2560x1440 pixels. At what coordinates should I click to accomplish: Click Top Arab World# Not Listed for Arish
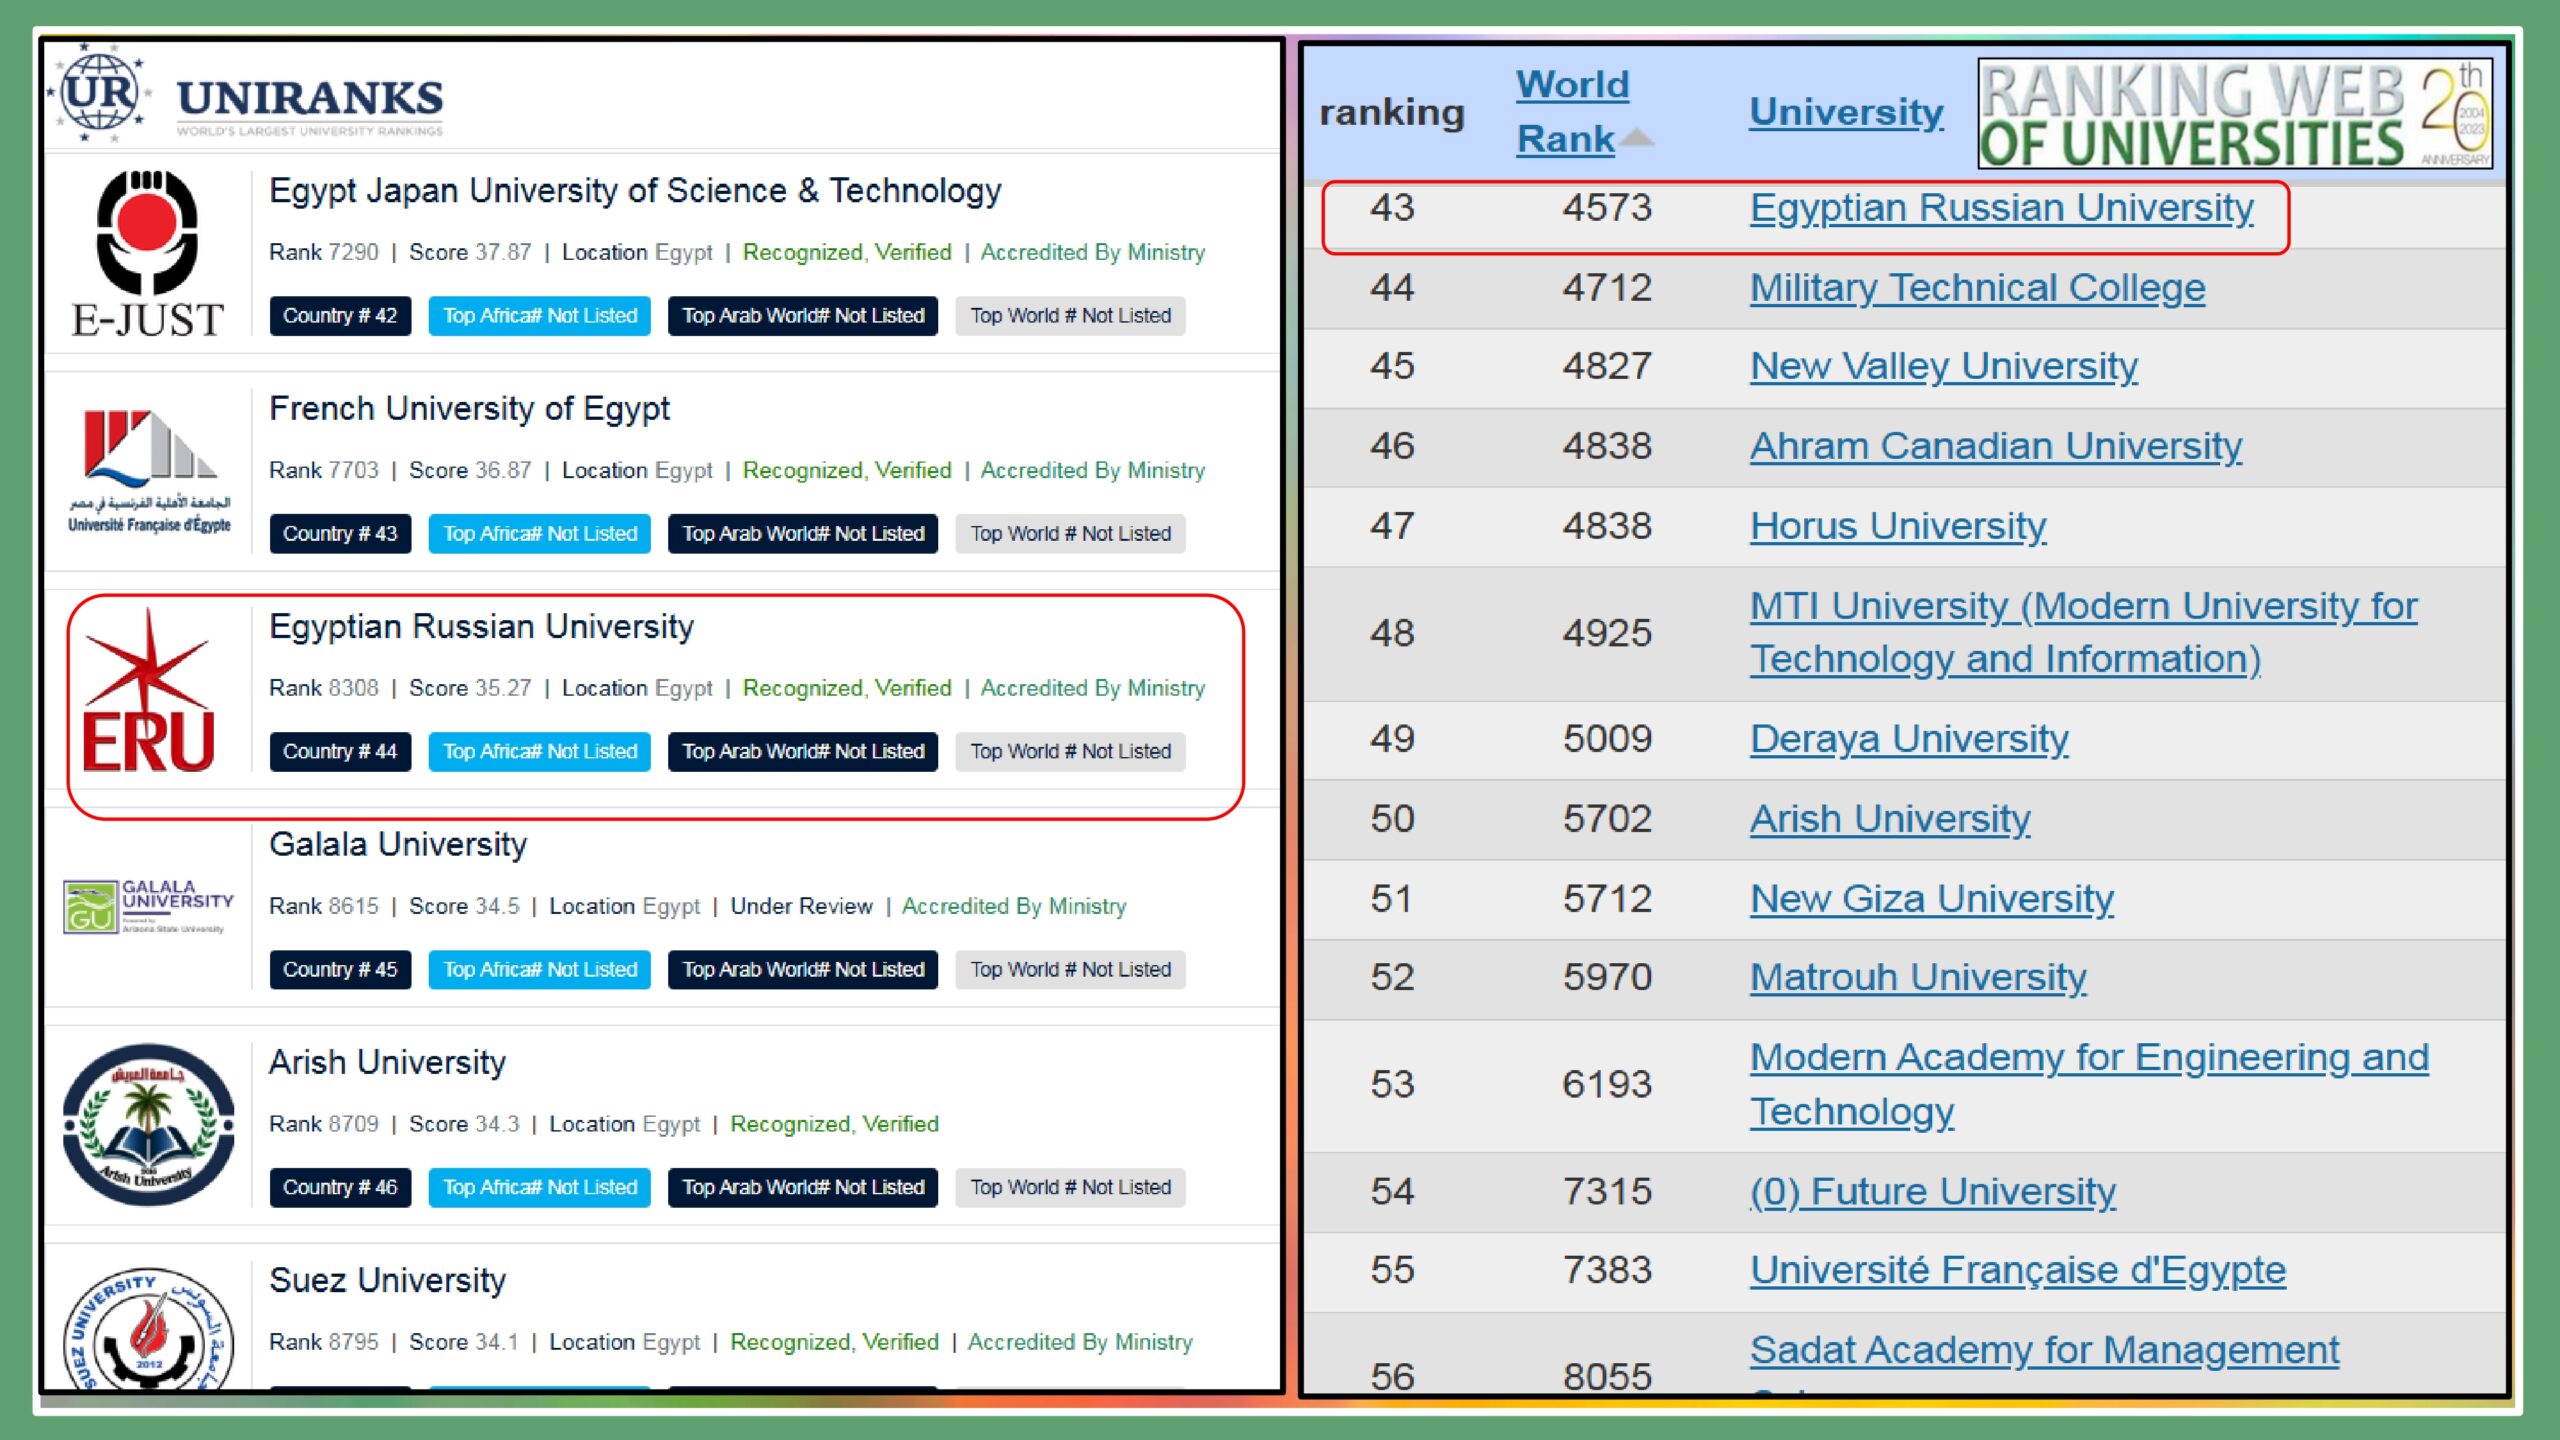click(x=803, y=1188)
